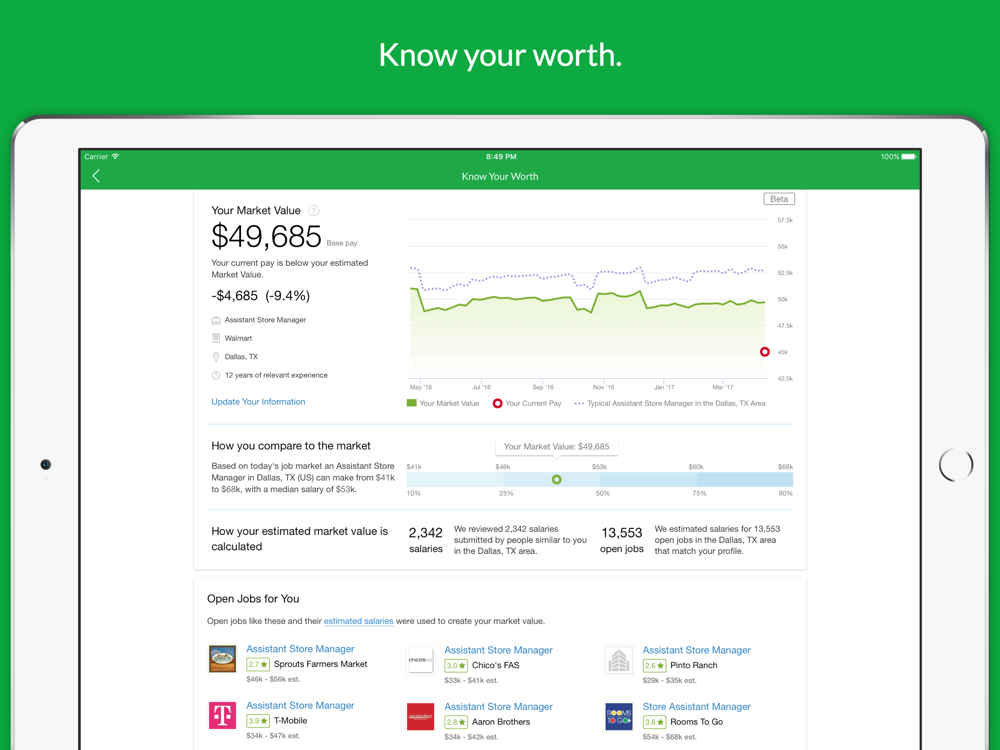Click the Beta badge
Viewport: 1000px width, 750px height.
779,199
